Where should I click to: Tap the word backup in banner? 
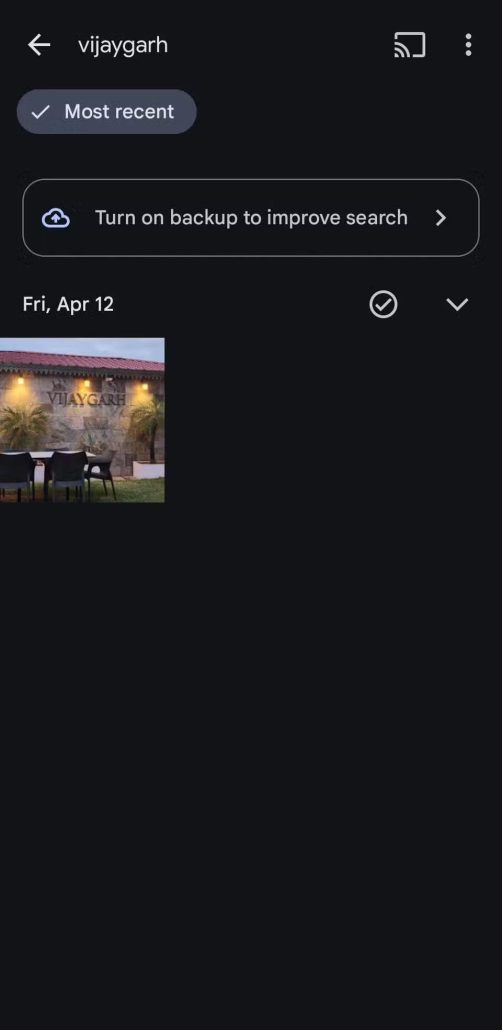coord(204,218)
